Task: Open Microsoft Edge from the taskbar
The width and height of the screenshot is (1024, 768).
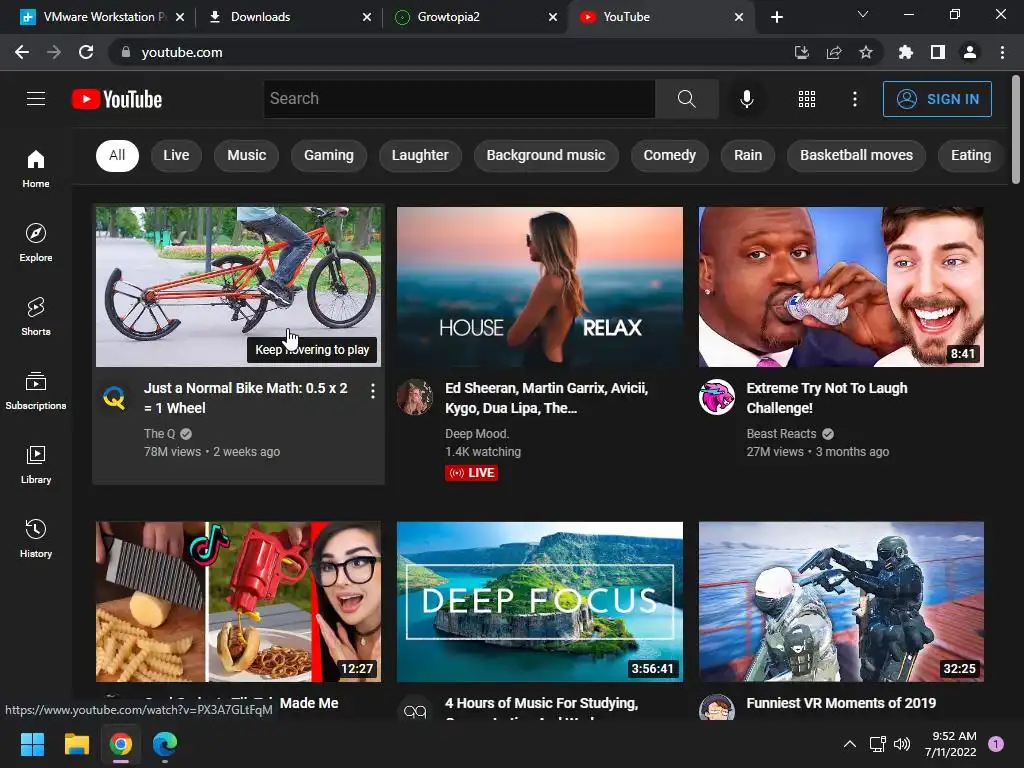Action: coord(165,744)
